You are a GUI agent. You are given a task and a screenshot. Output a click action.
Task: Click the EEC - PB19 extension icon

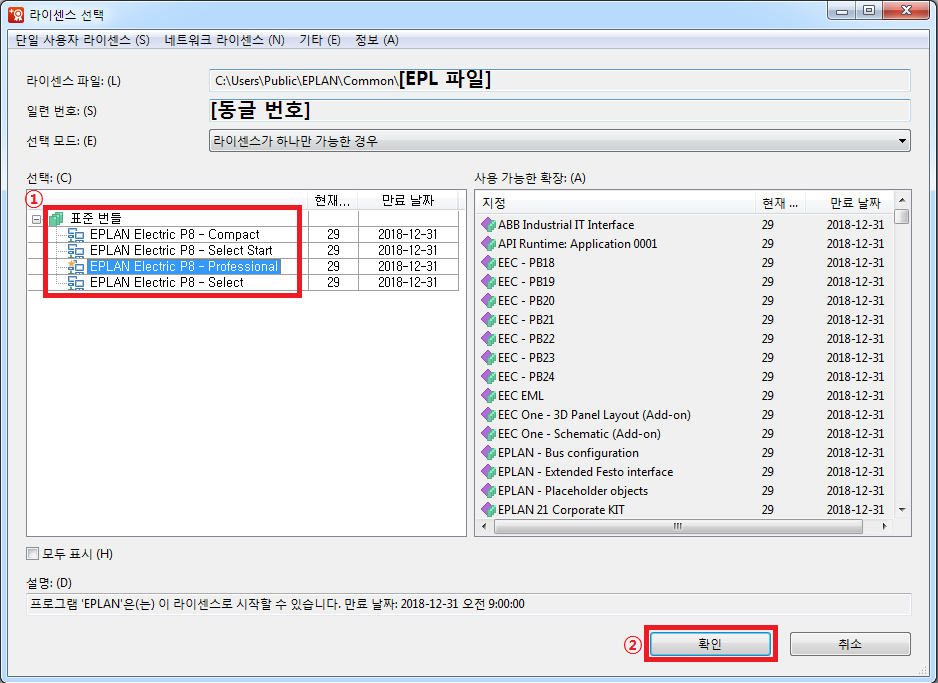488,282
